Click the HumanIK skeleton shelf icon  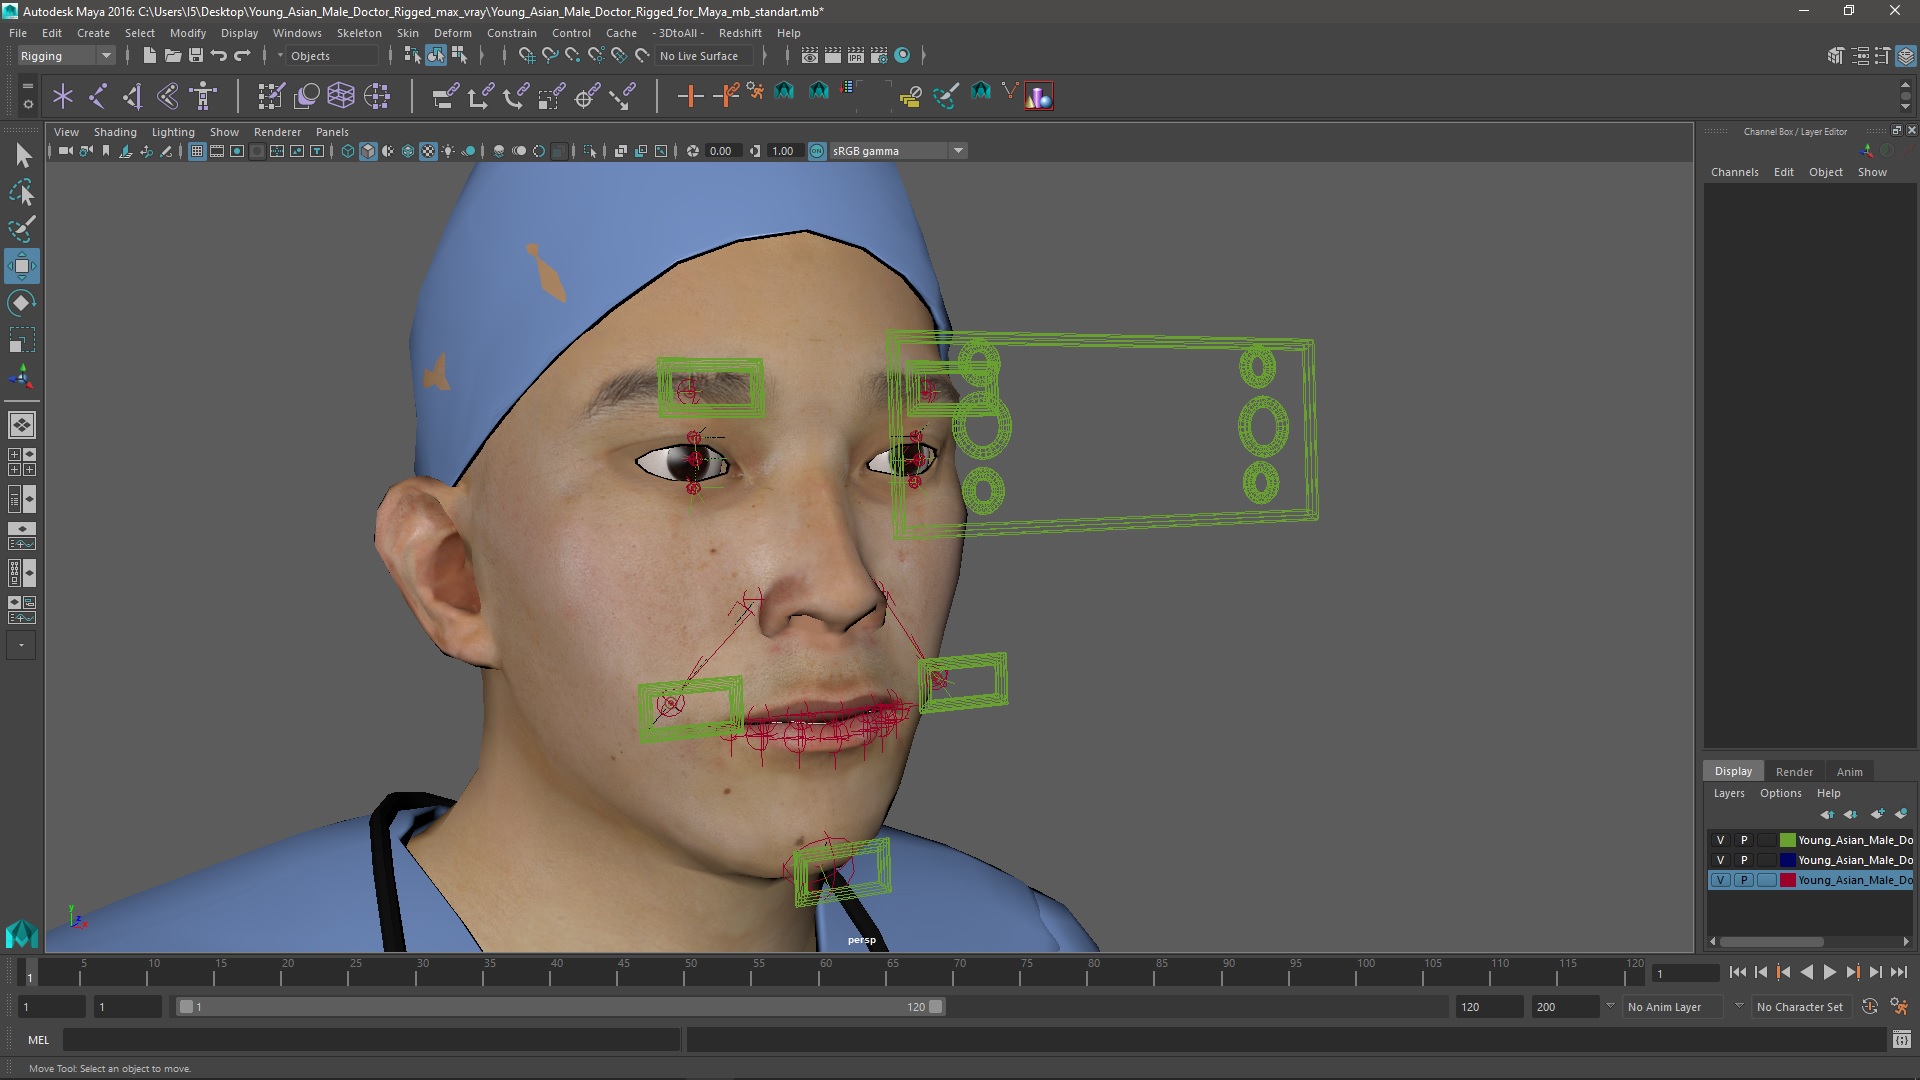(203, 96)
